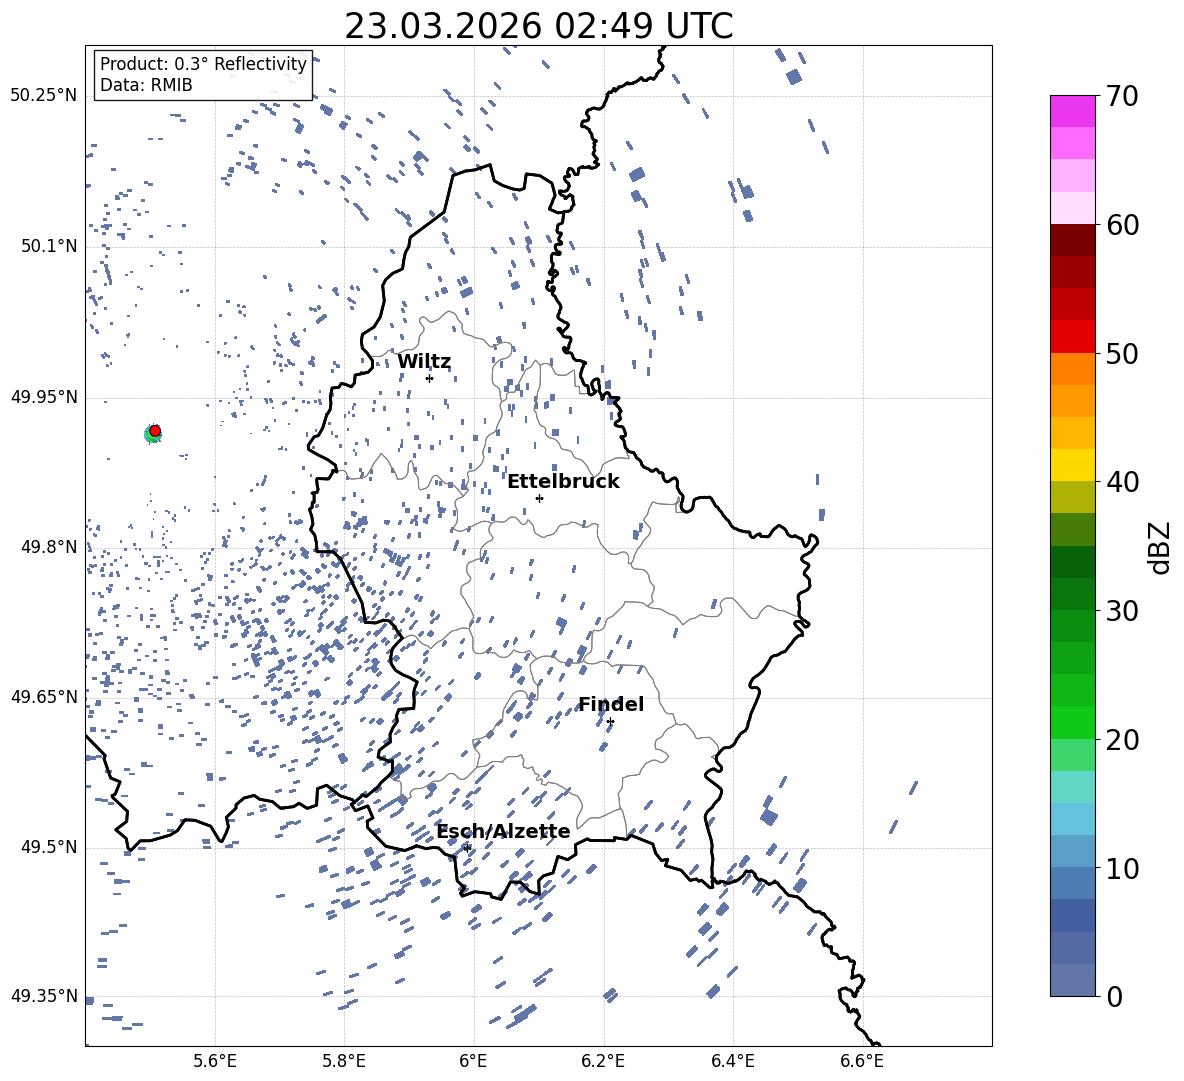Image resolution: width=1184 pixels, height=1081 pixels.
Task: Click the 49.65°N latitude label
Action: tap(44, 697)
